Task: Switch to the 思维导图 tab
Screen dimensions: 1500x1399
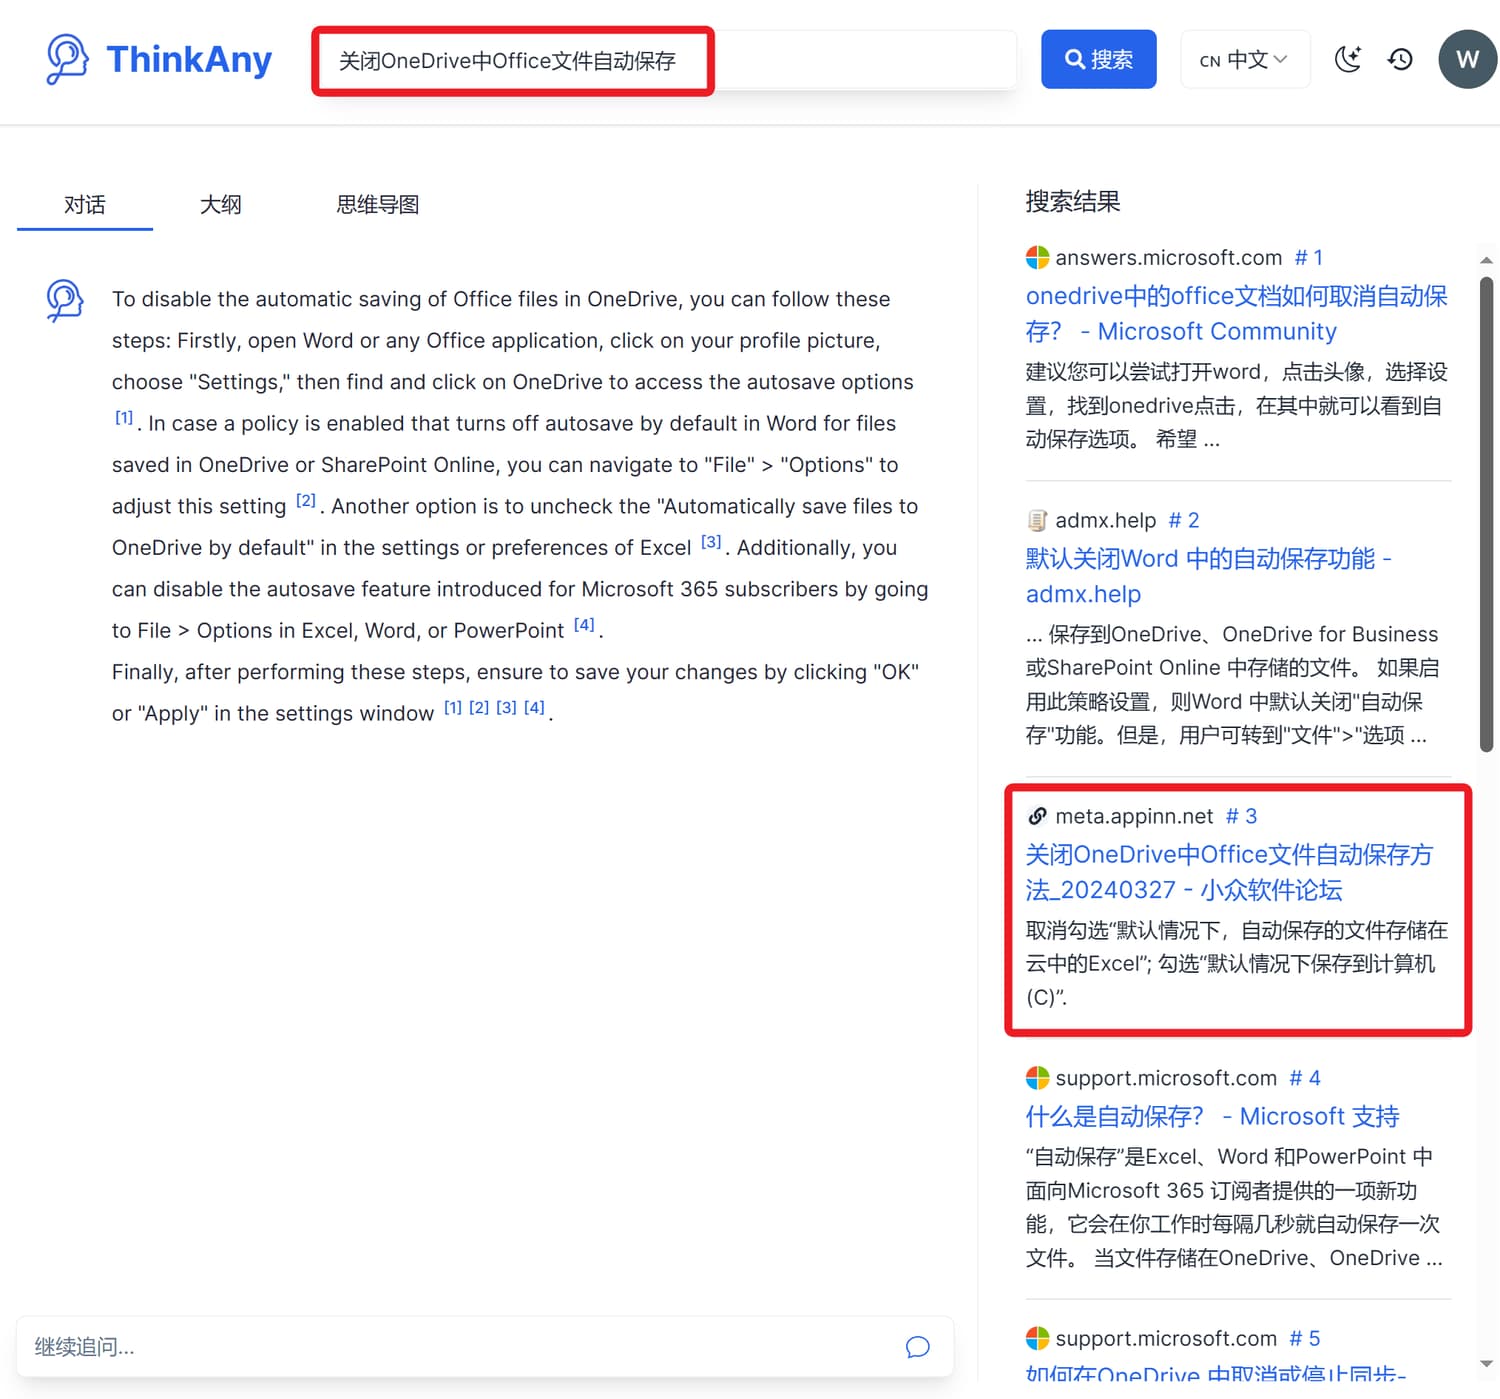Action: pyautogui.click(x=377, y=205)
